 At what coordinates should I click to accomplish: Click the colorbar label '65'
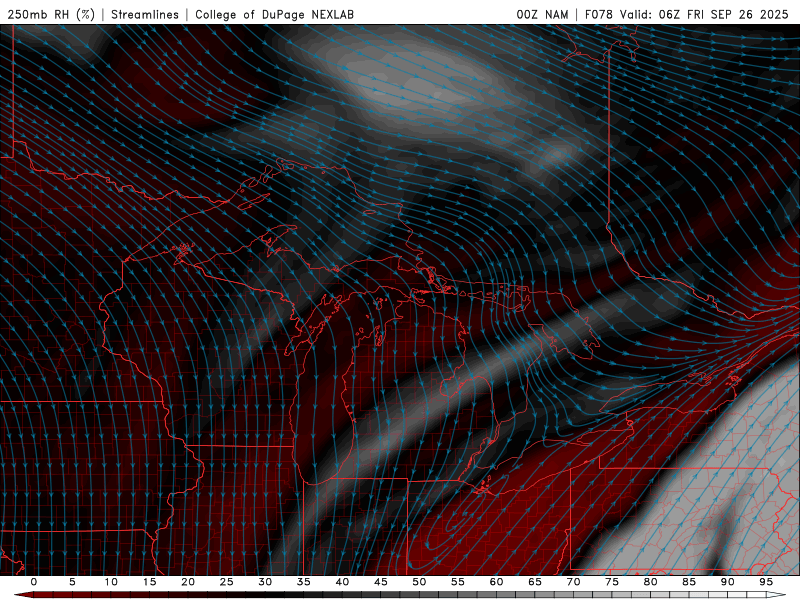coord(535,582)
